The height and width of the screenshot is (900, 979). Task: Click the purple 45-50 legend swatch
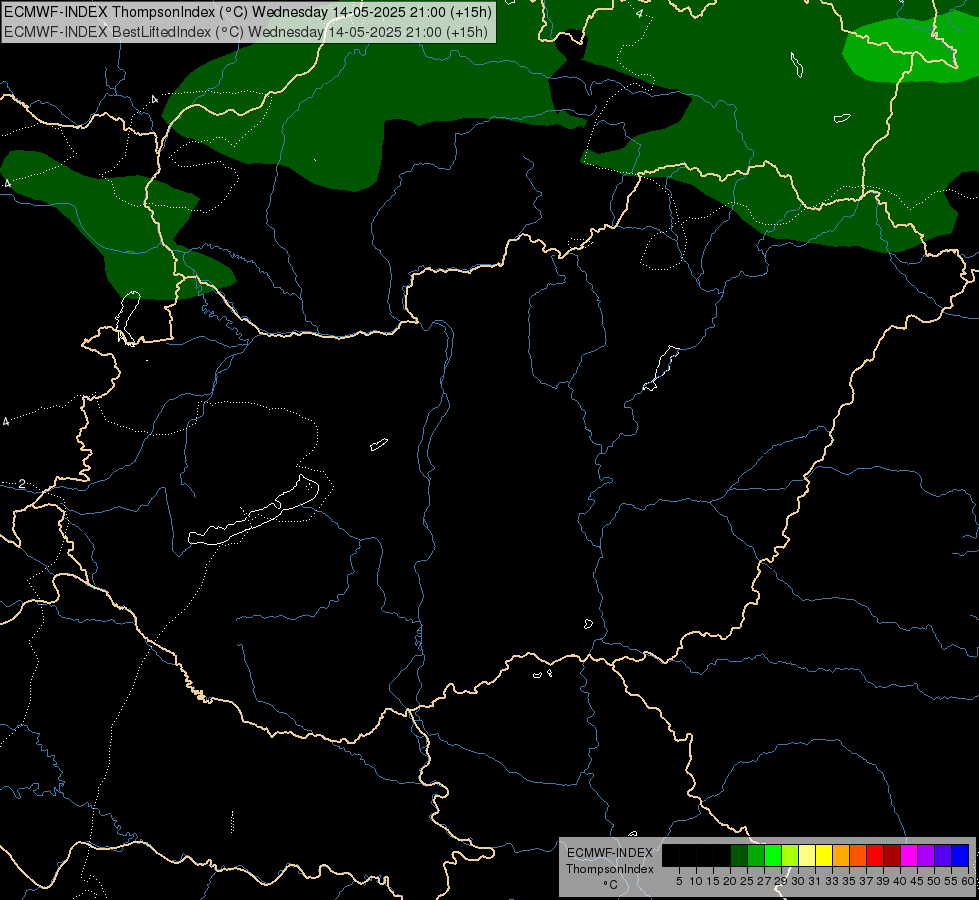click(926, 855)
